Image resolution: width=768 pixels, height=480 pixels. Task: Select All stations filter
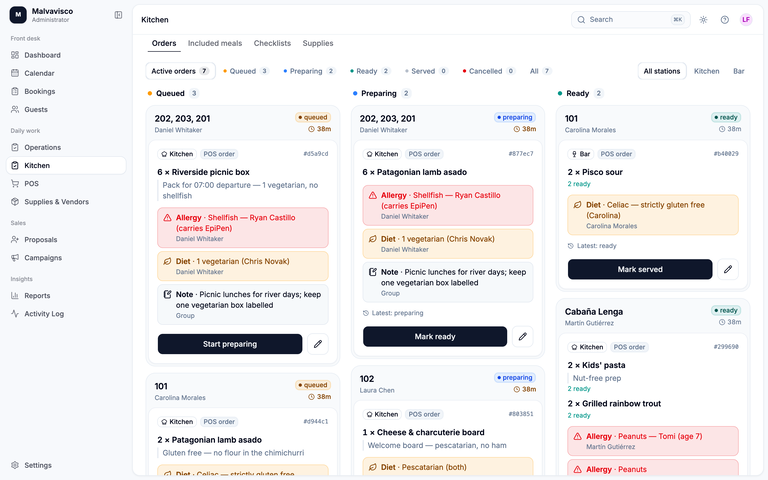pos(662,71)
